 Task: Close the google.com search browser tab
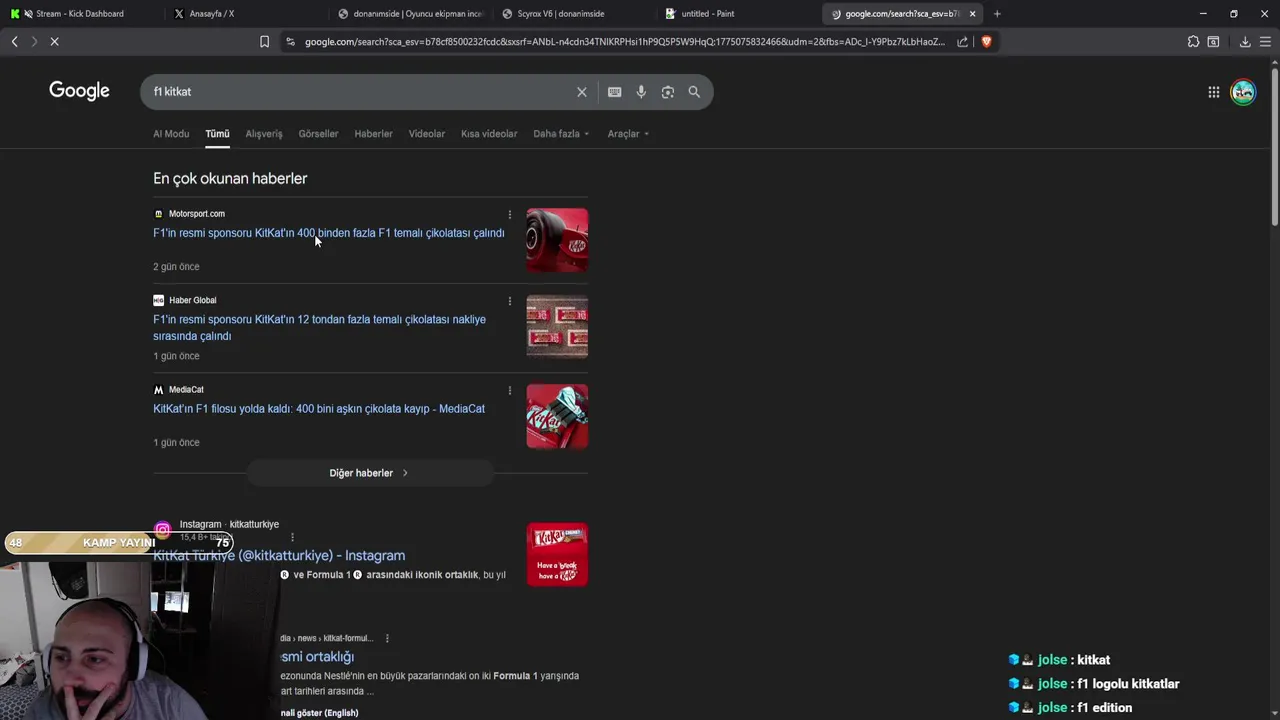972,14
